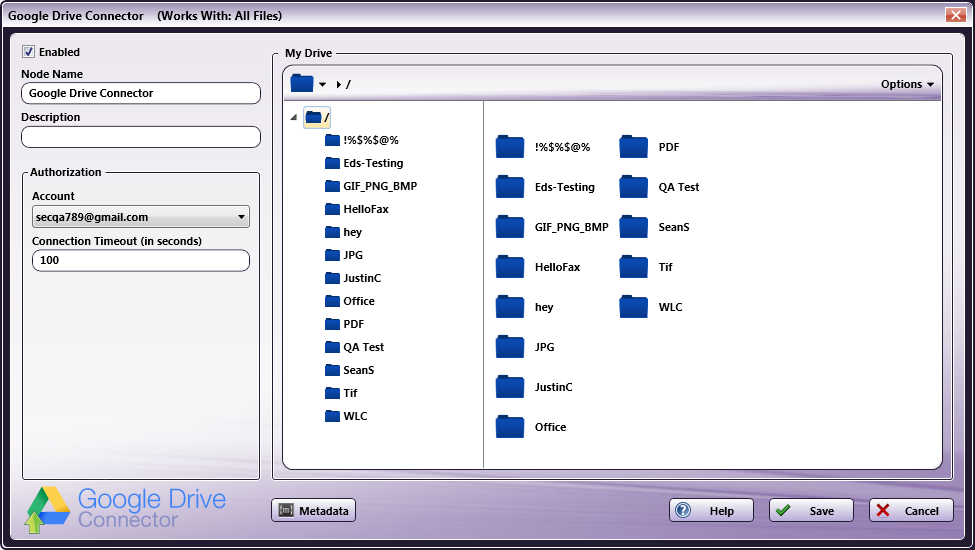Click large PDF folder icon
Viewport: 975px width, 550px height.
pos(634,147)
